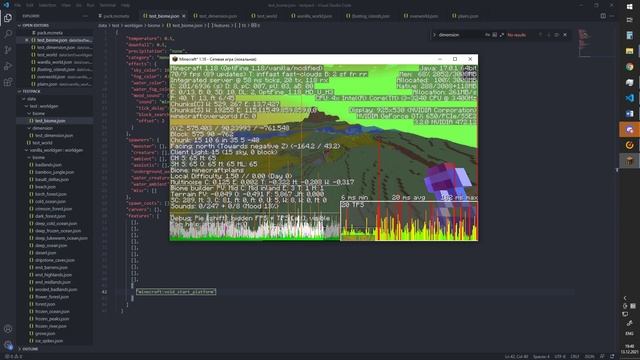The image size is (640, 360).
Task: Maximize the Minecraft window
Action: coord(455,59)
